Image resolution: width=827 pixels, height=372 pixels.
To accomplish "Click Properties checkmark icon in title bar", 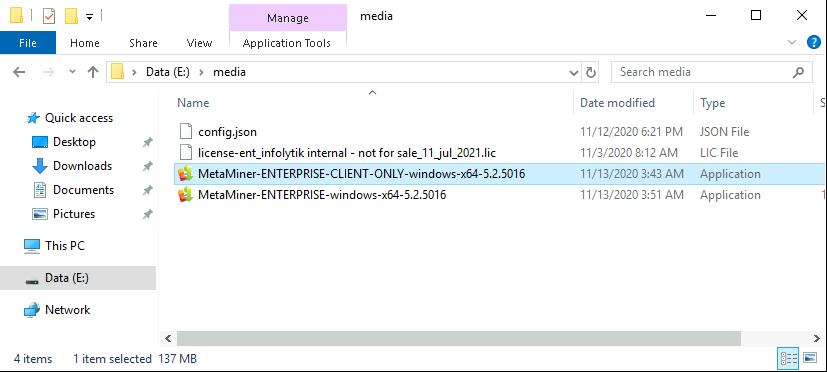I will tap(49, 16).
